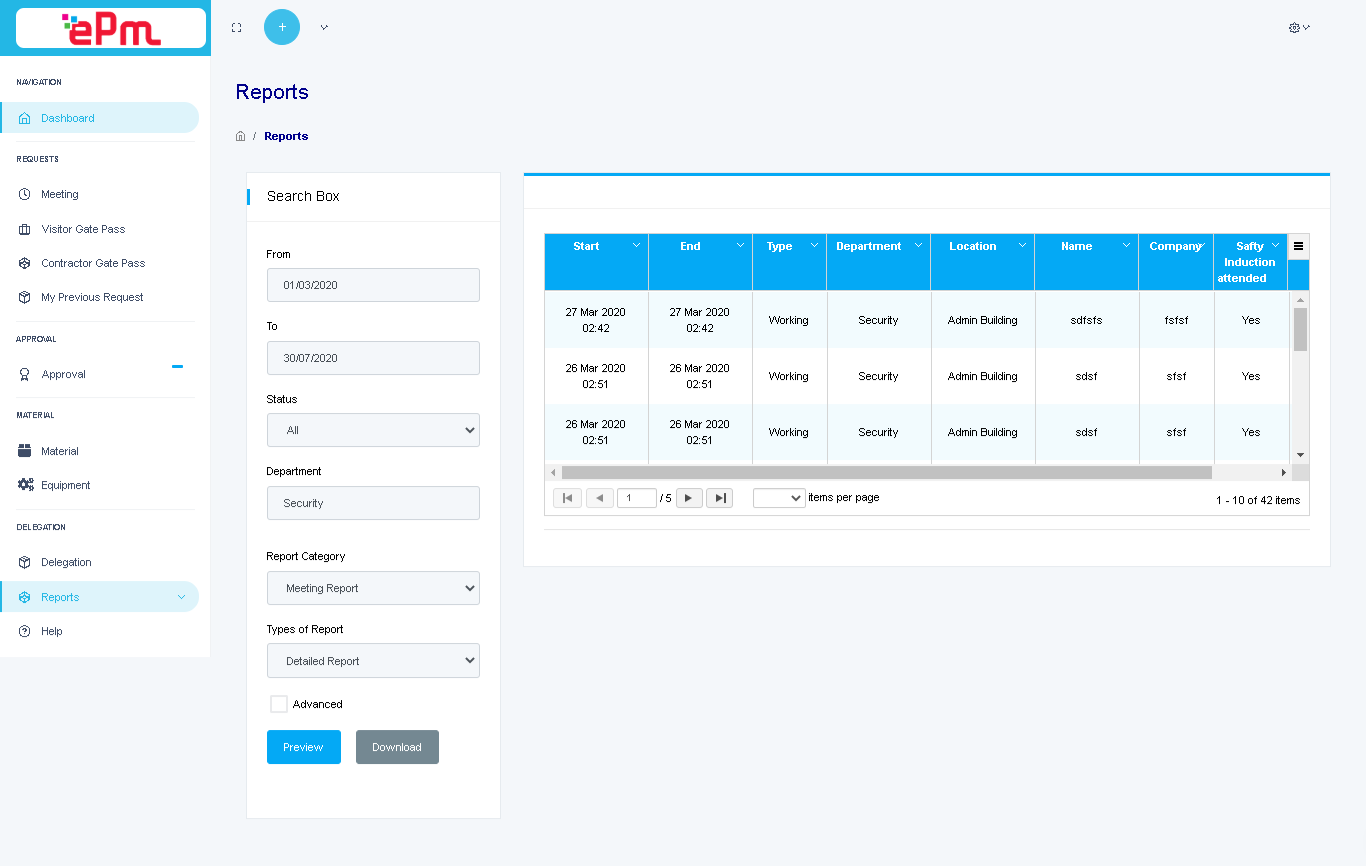Click the Download button
The image size is (1366, 866).
pyautogui.click(x=397, y=747)
